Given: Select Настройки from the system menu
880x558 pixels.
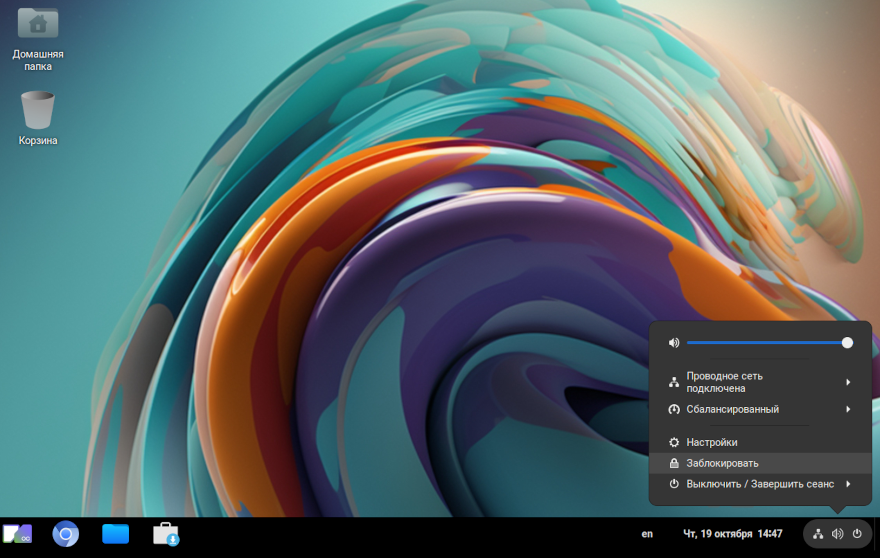Looking at the screenshot, I should click(x=712, y=442).
